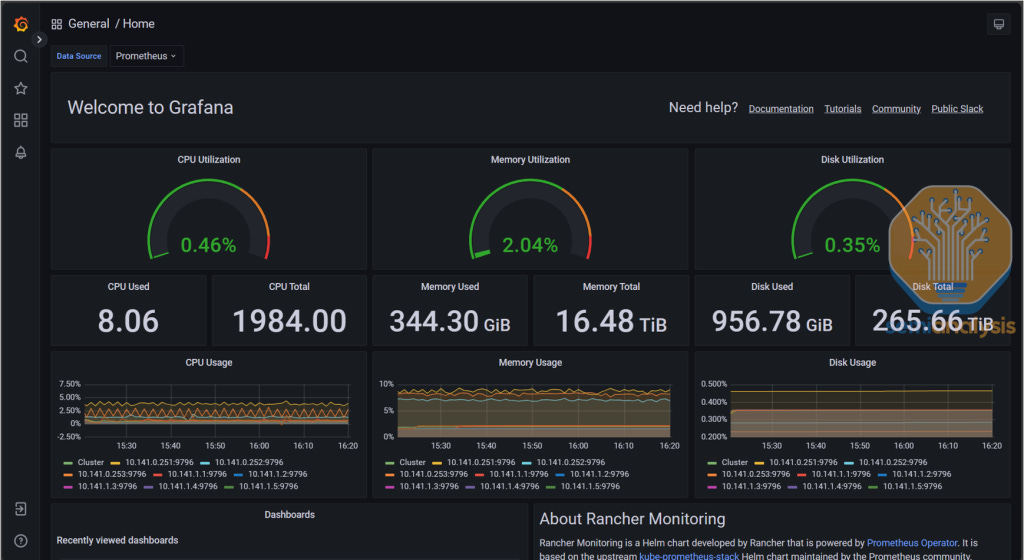
Task: Toggle 10.141.1.2:9796 series in Memory Usage legend
Action: [600, 474]
